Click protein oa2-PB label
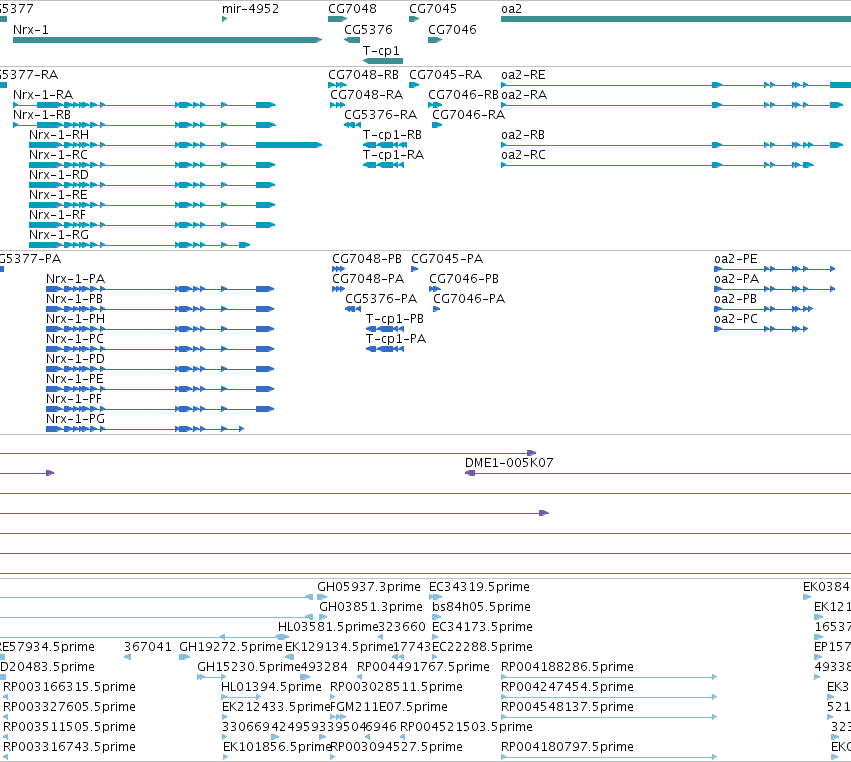Viewport: 851px width, 762px height. (735, 299)
